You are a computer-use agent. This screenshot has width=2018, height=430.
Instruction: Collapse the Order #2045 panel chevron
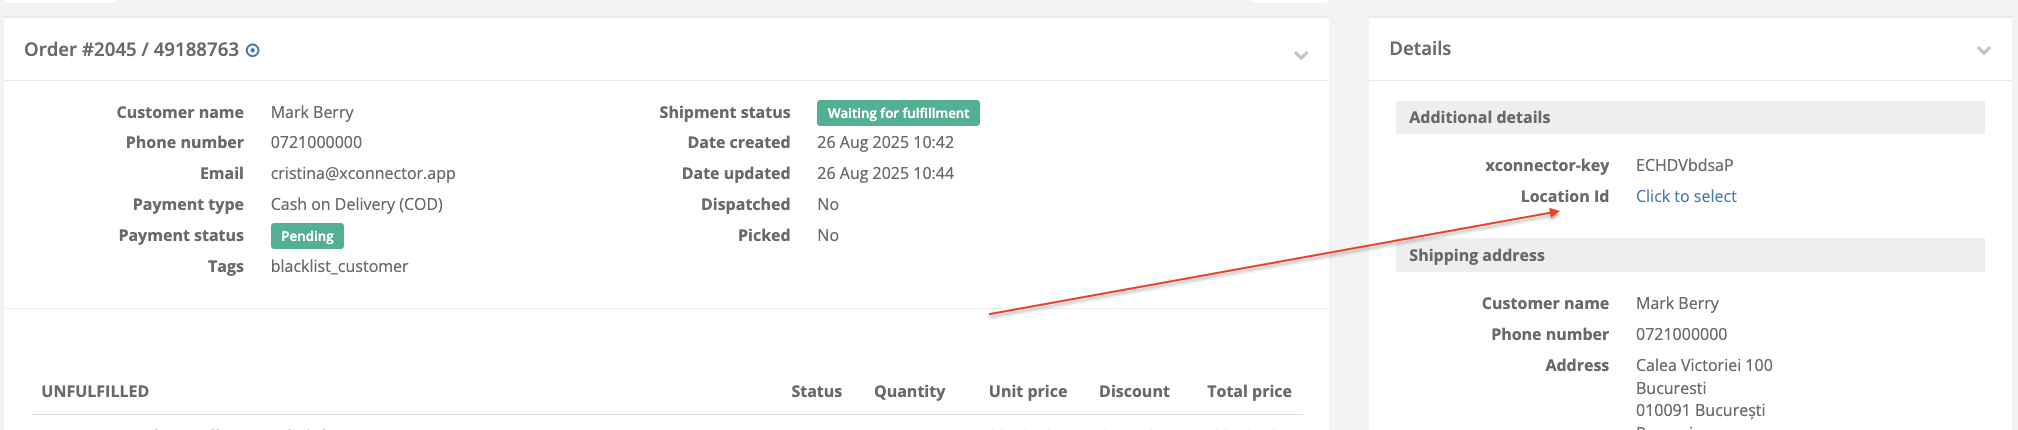(1301, 55)
